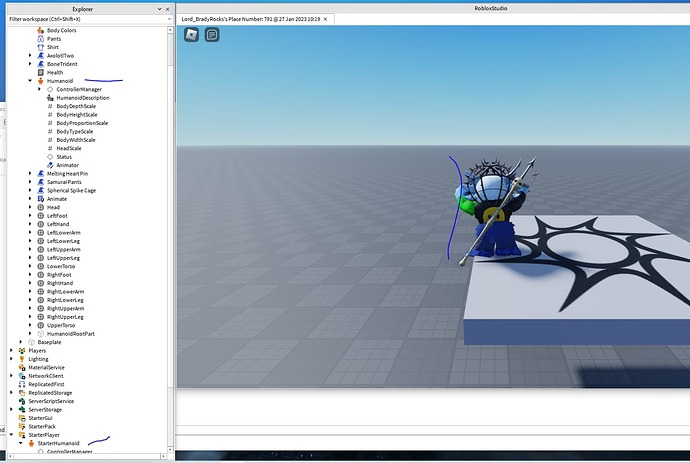Click the Filter workspace search field
Screen dimensions: 690x463
point(80,19)
